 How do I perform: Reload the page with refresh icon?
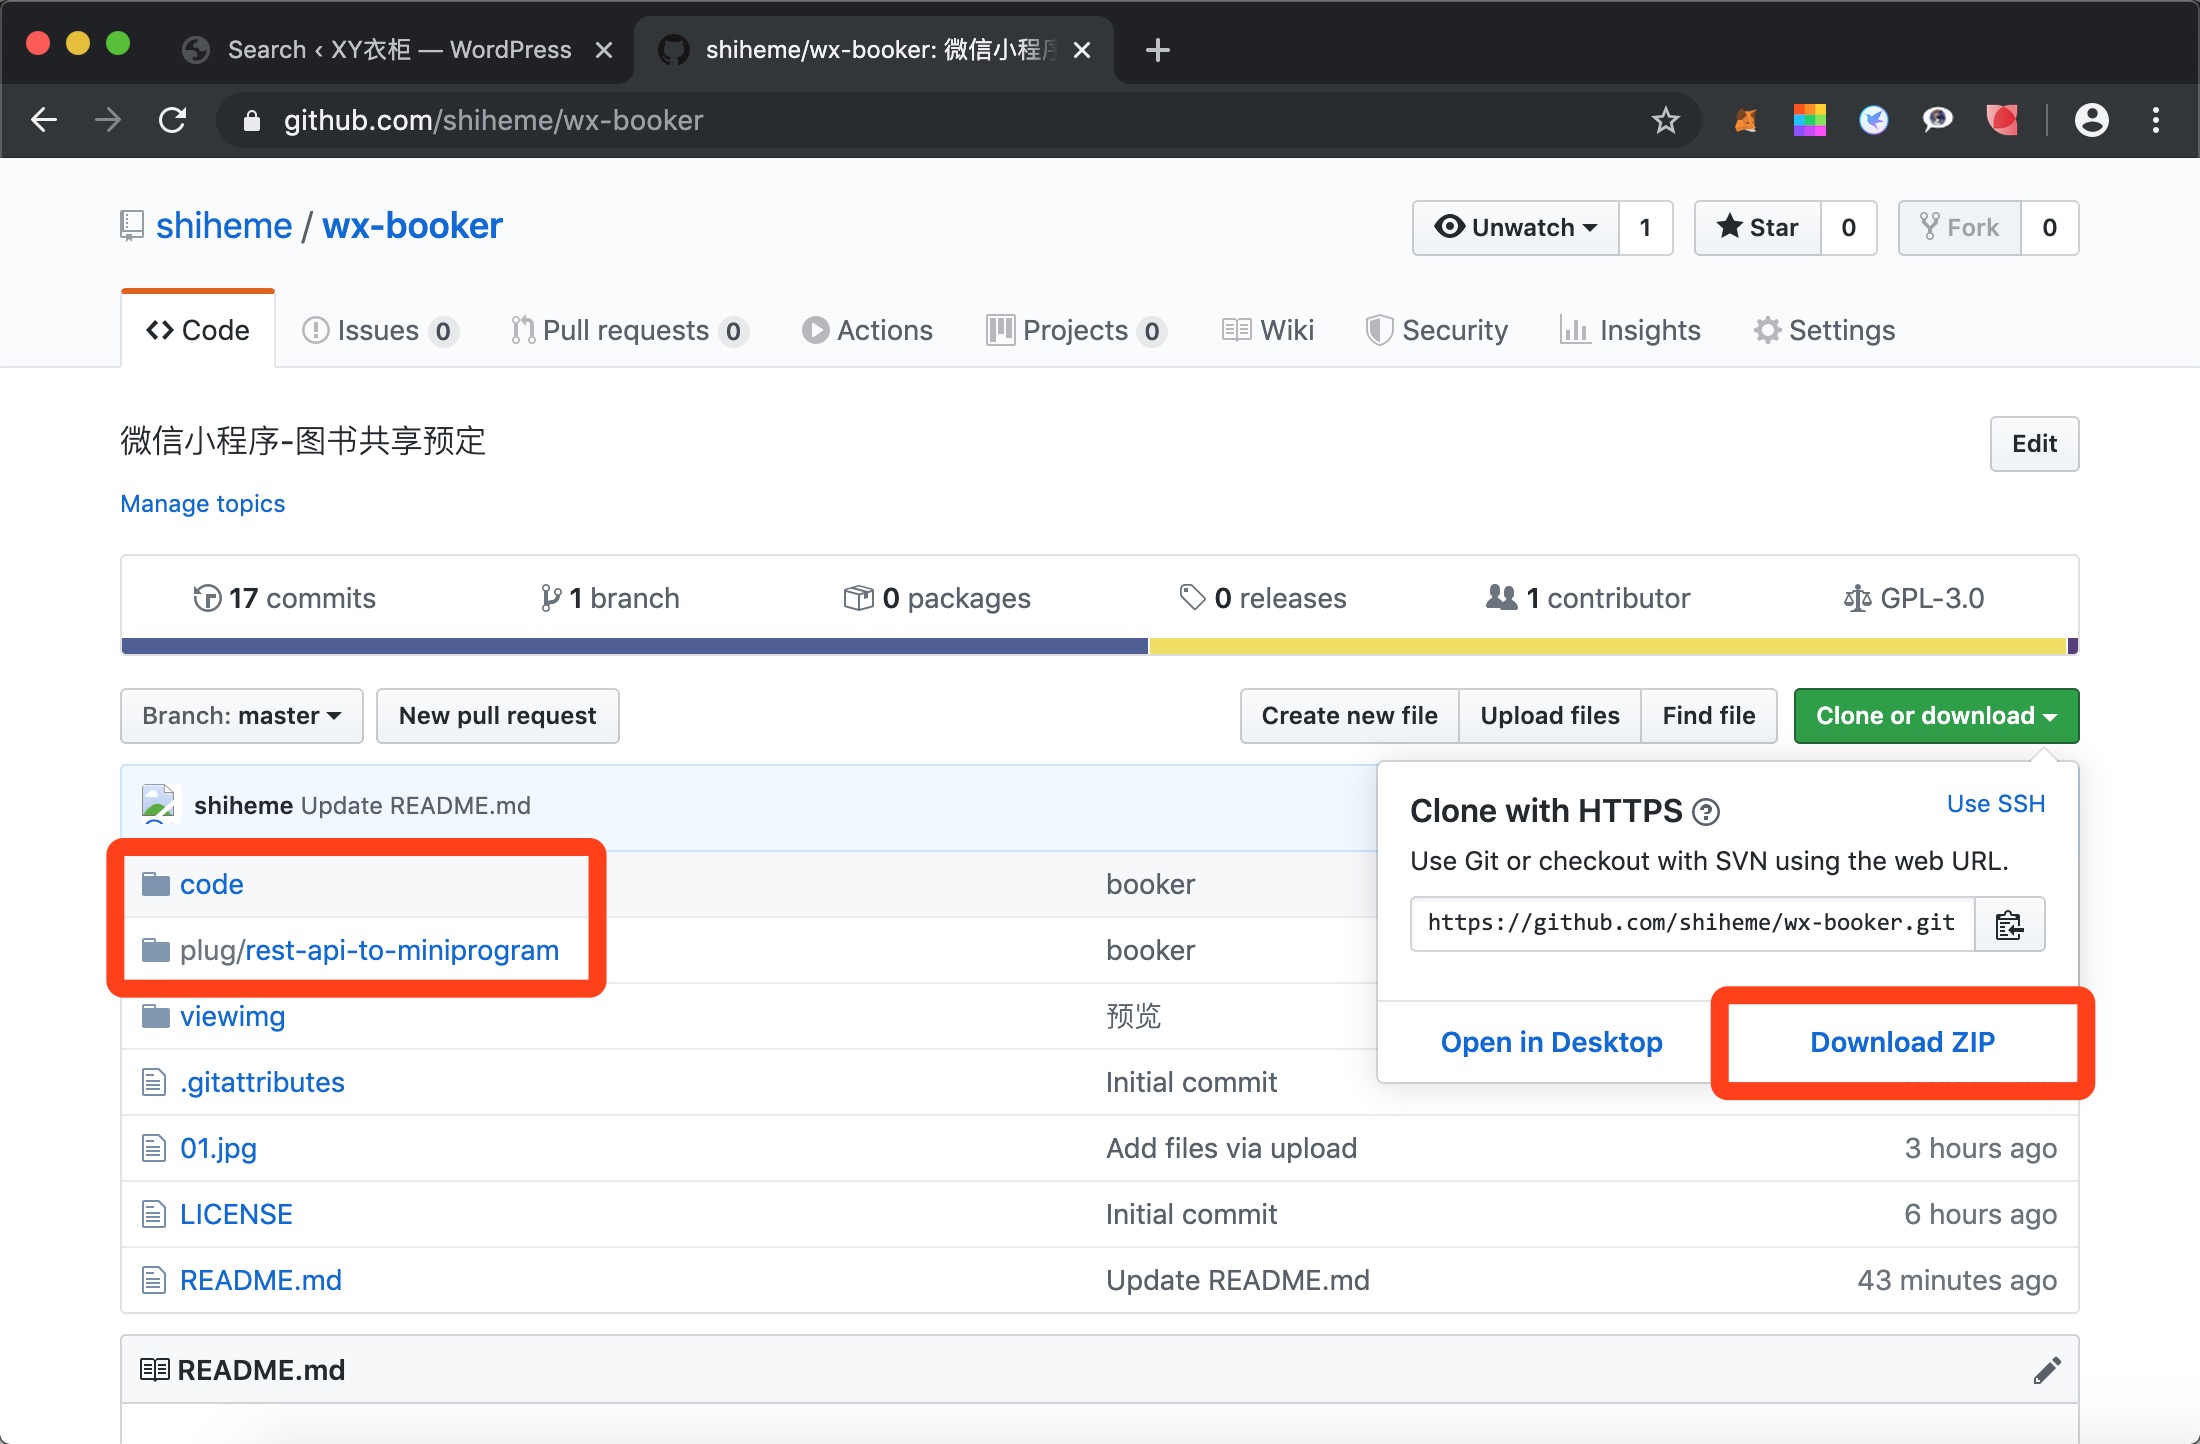173,121
